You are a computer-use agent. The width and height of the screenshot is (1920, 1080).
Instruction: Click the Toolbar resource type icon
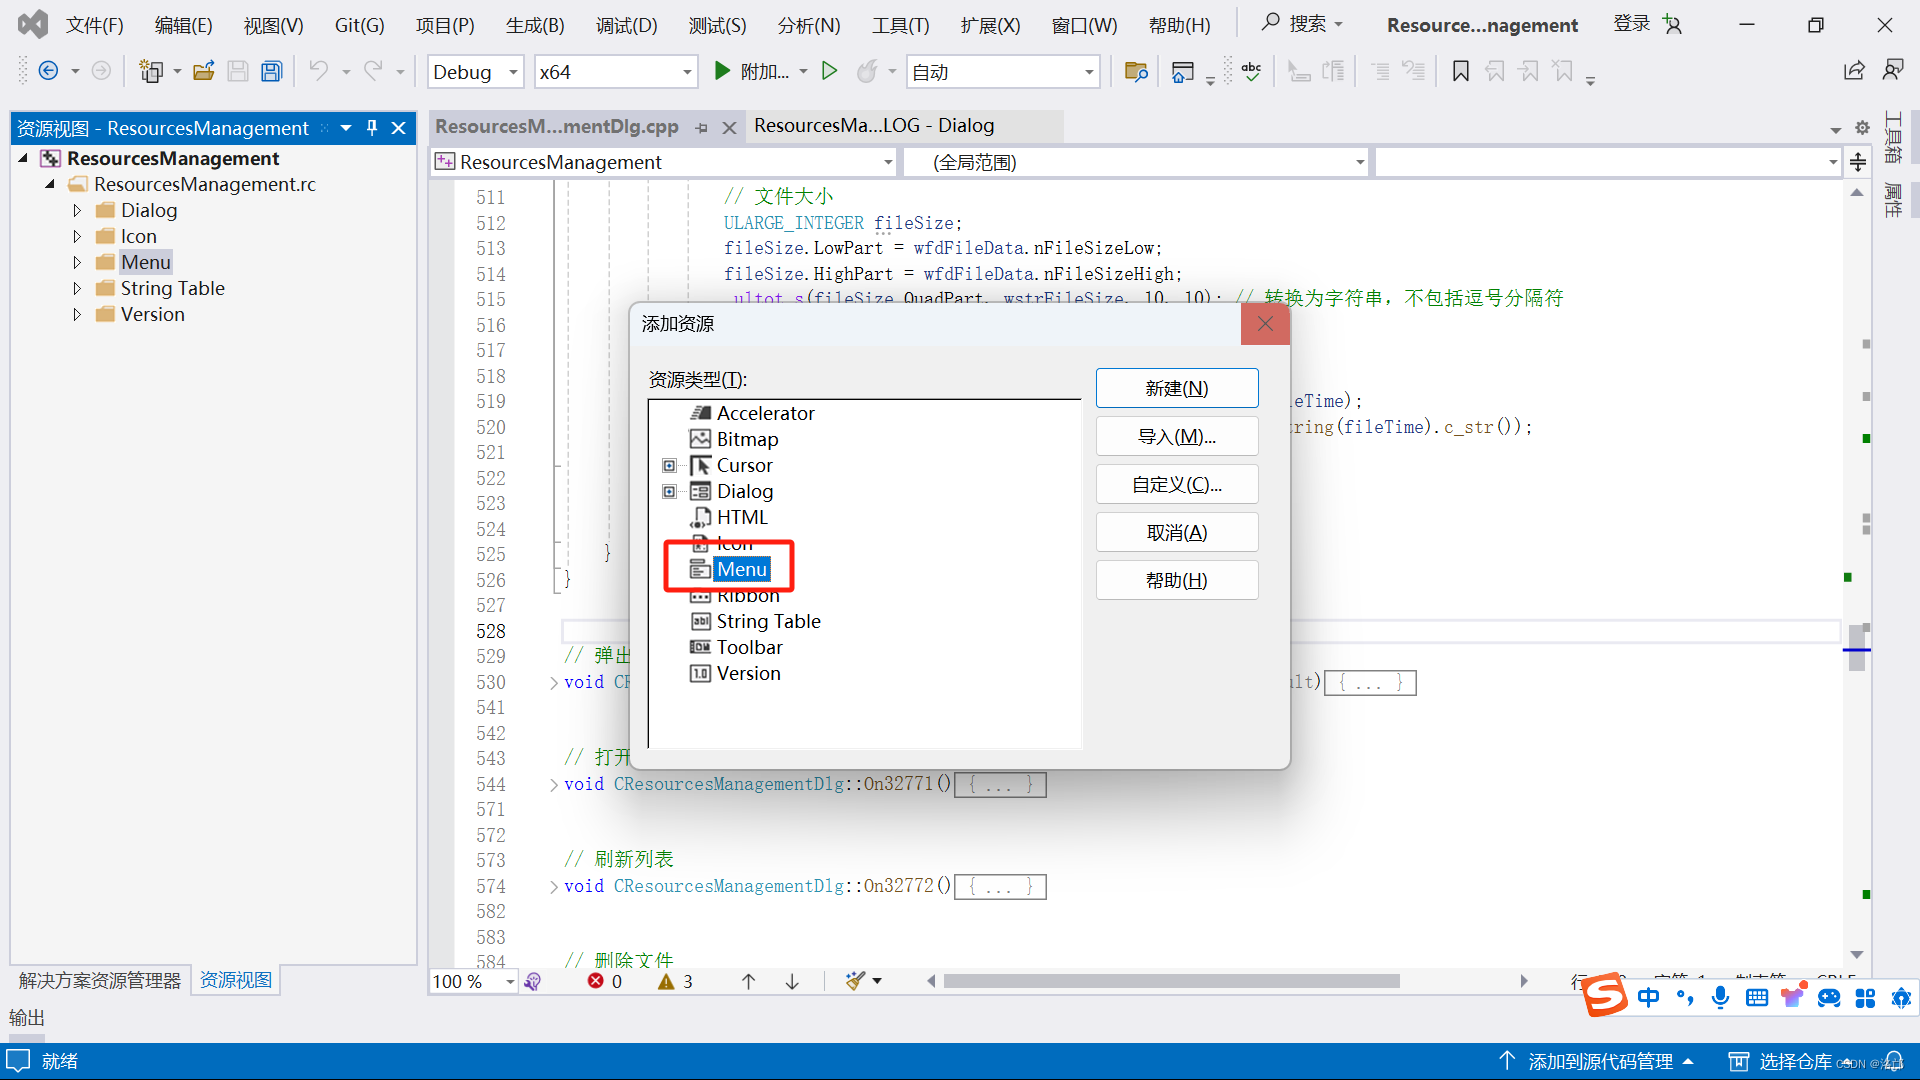[699, 646]
